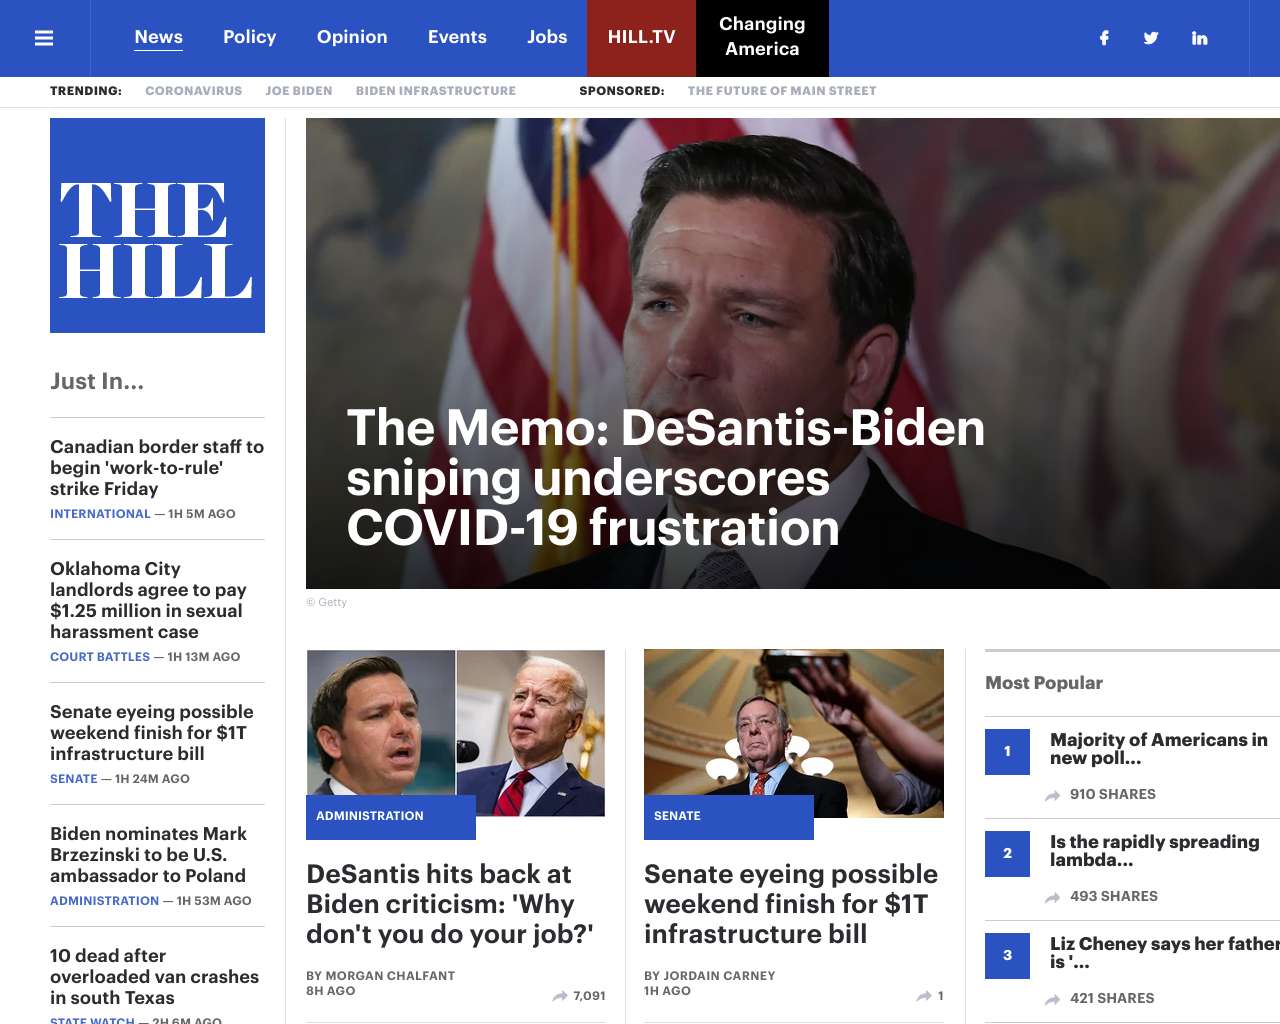
Task: Switch to the HILL.TV tab
Action: [641, 38]
